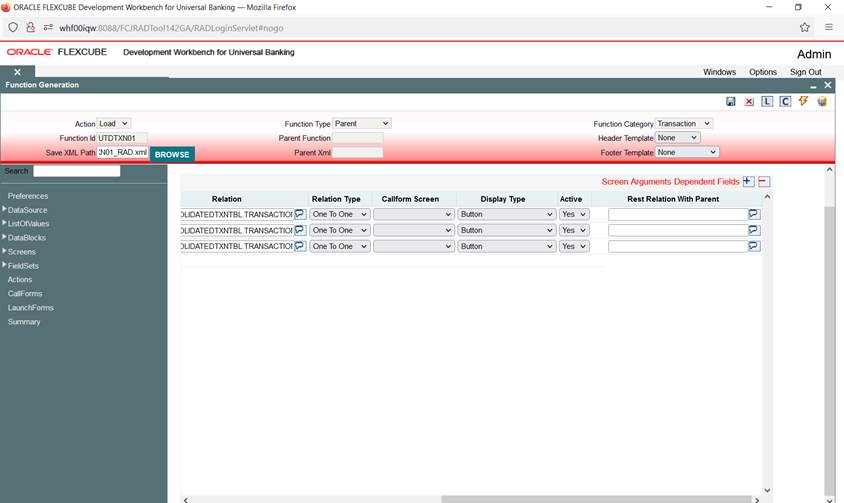This screenshot has width=844, height=503.
Task: Click the insecure connection lock icon
Action: pos(31,27)
